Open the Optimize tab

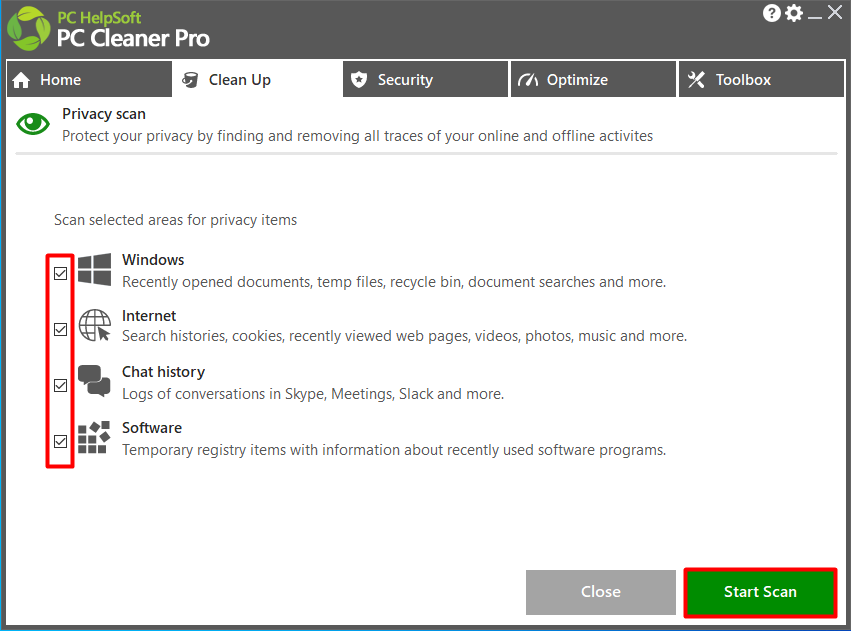(x=593, y=79)
